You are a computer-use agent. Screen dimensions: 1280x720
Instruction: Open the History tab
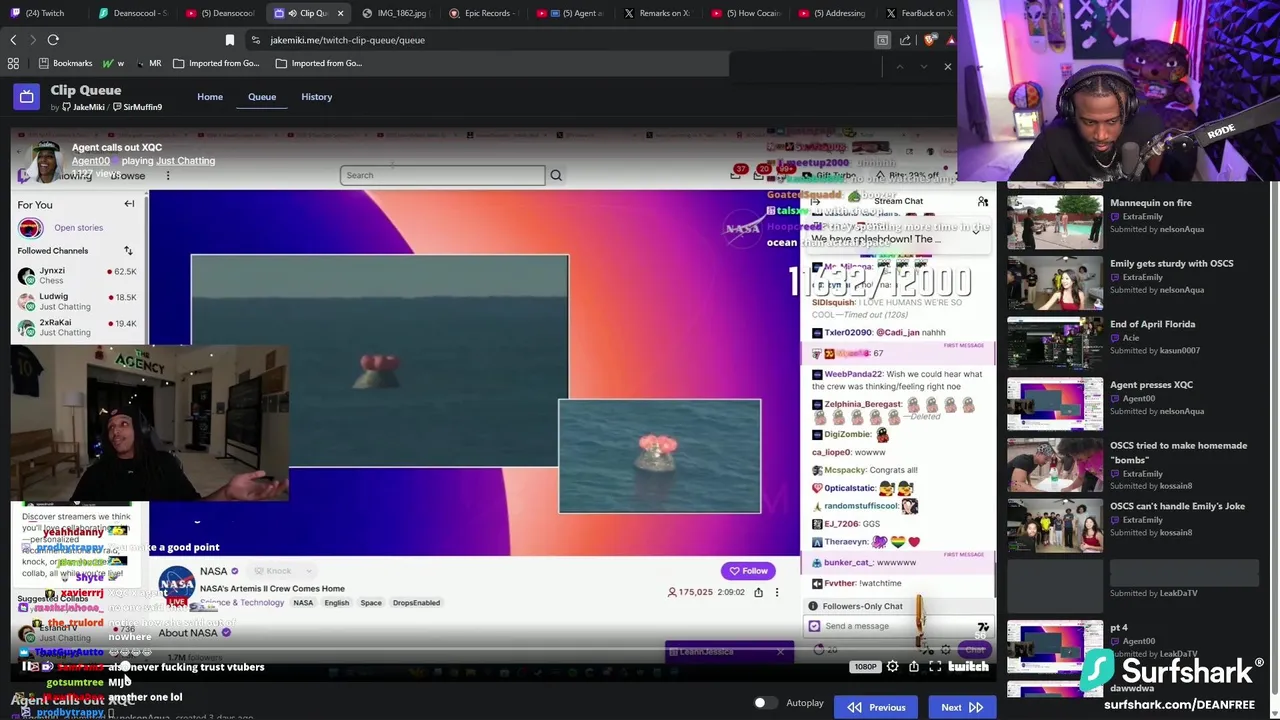tap(317, 97)
